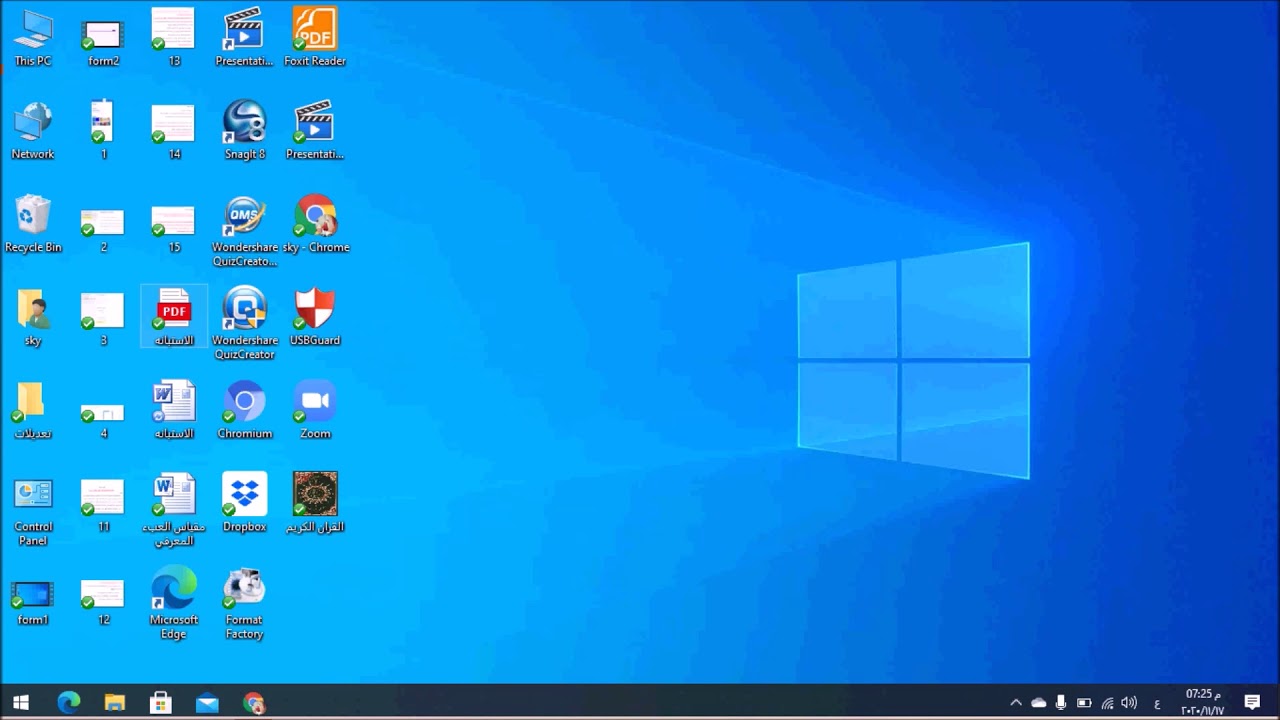
Task: Select the Foxit Reader desktop icon
Action: [315, 38]
